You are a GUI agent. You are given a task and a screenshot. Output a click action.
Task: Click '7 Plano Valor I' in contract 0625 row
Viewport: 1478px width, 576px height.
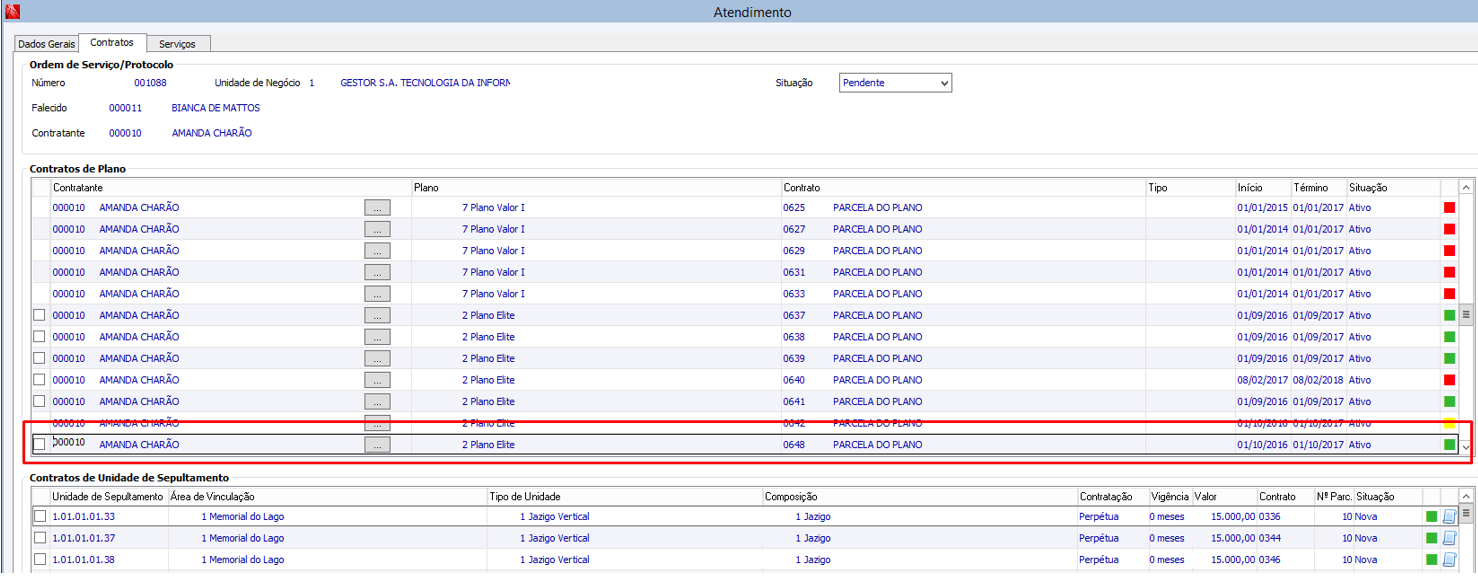point(493,208)
